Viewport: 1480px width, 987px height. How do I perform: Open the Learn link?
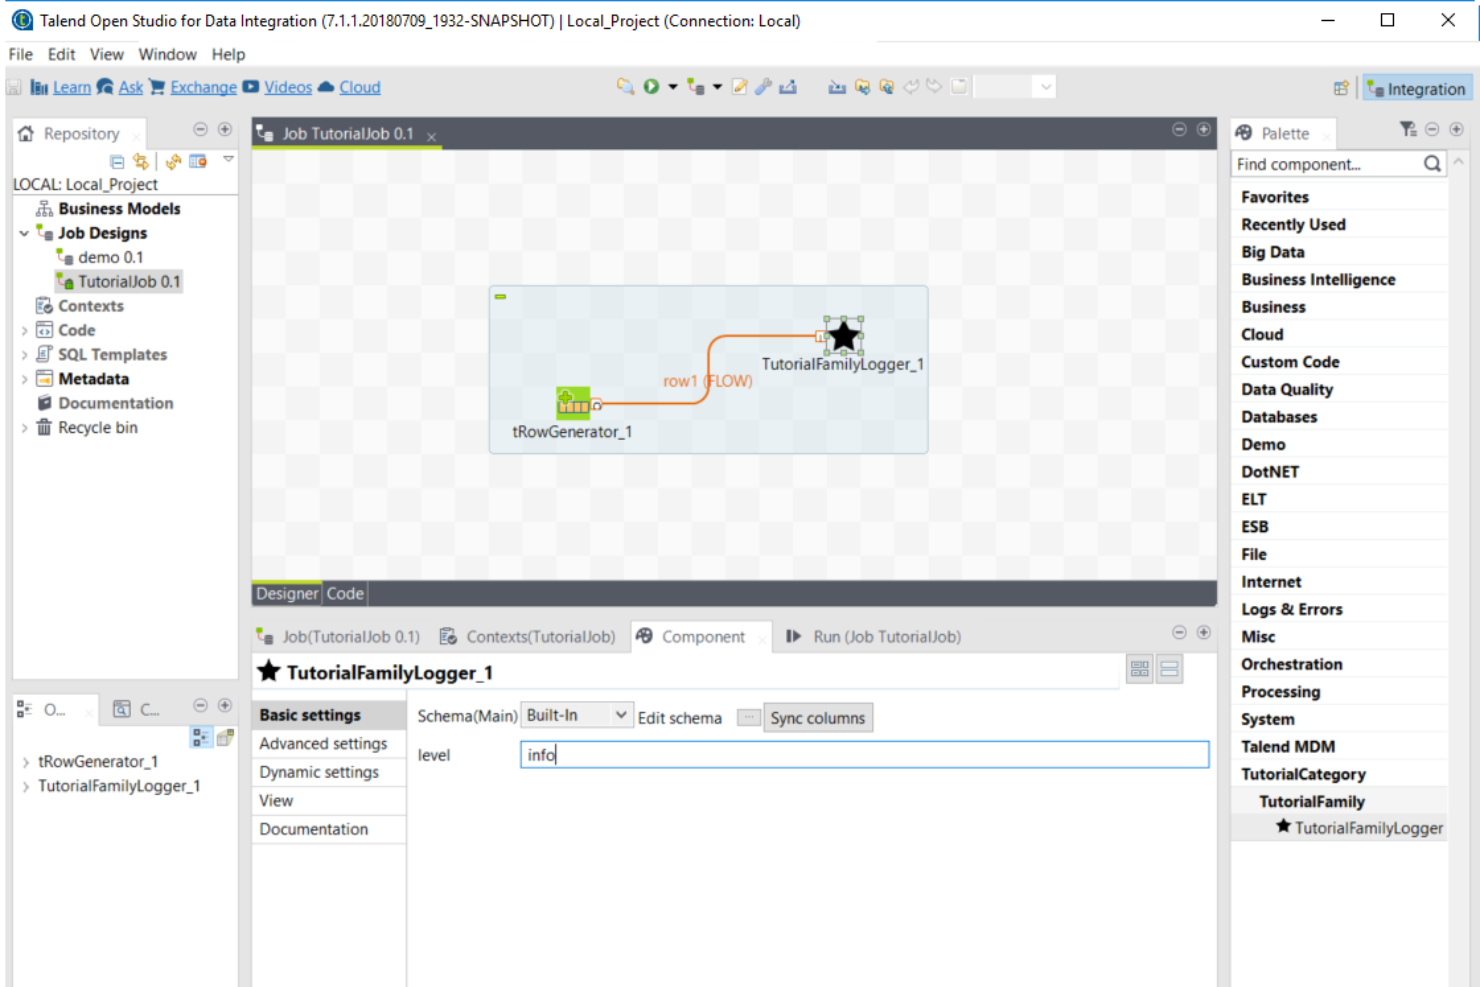click(72, 87)
